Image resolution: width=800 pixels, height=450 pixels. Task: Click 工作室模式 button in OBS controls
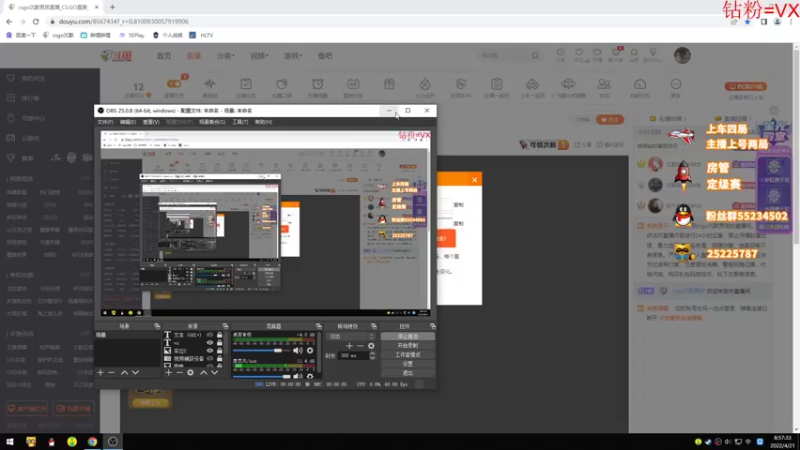408,355
